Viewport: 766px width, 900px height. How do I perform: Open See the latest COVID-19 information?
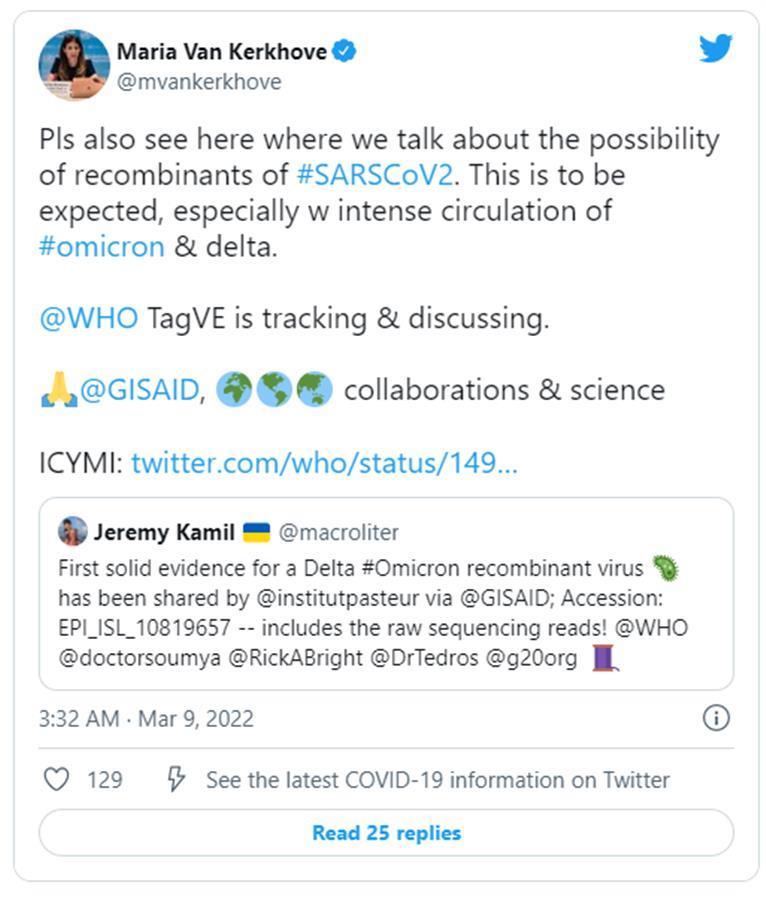[x=437, y=780]
